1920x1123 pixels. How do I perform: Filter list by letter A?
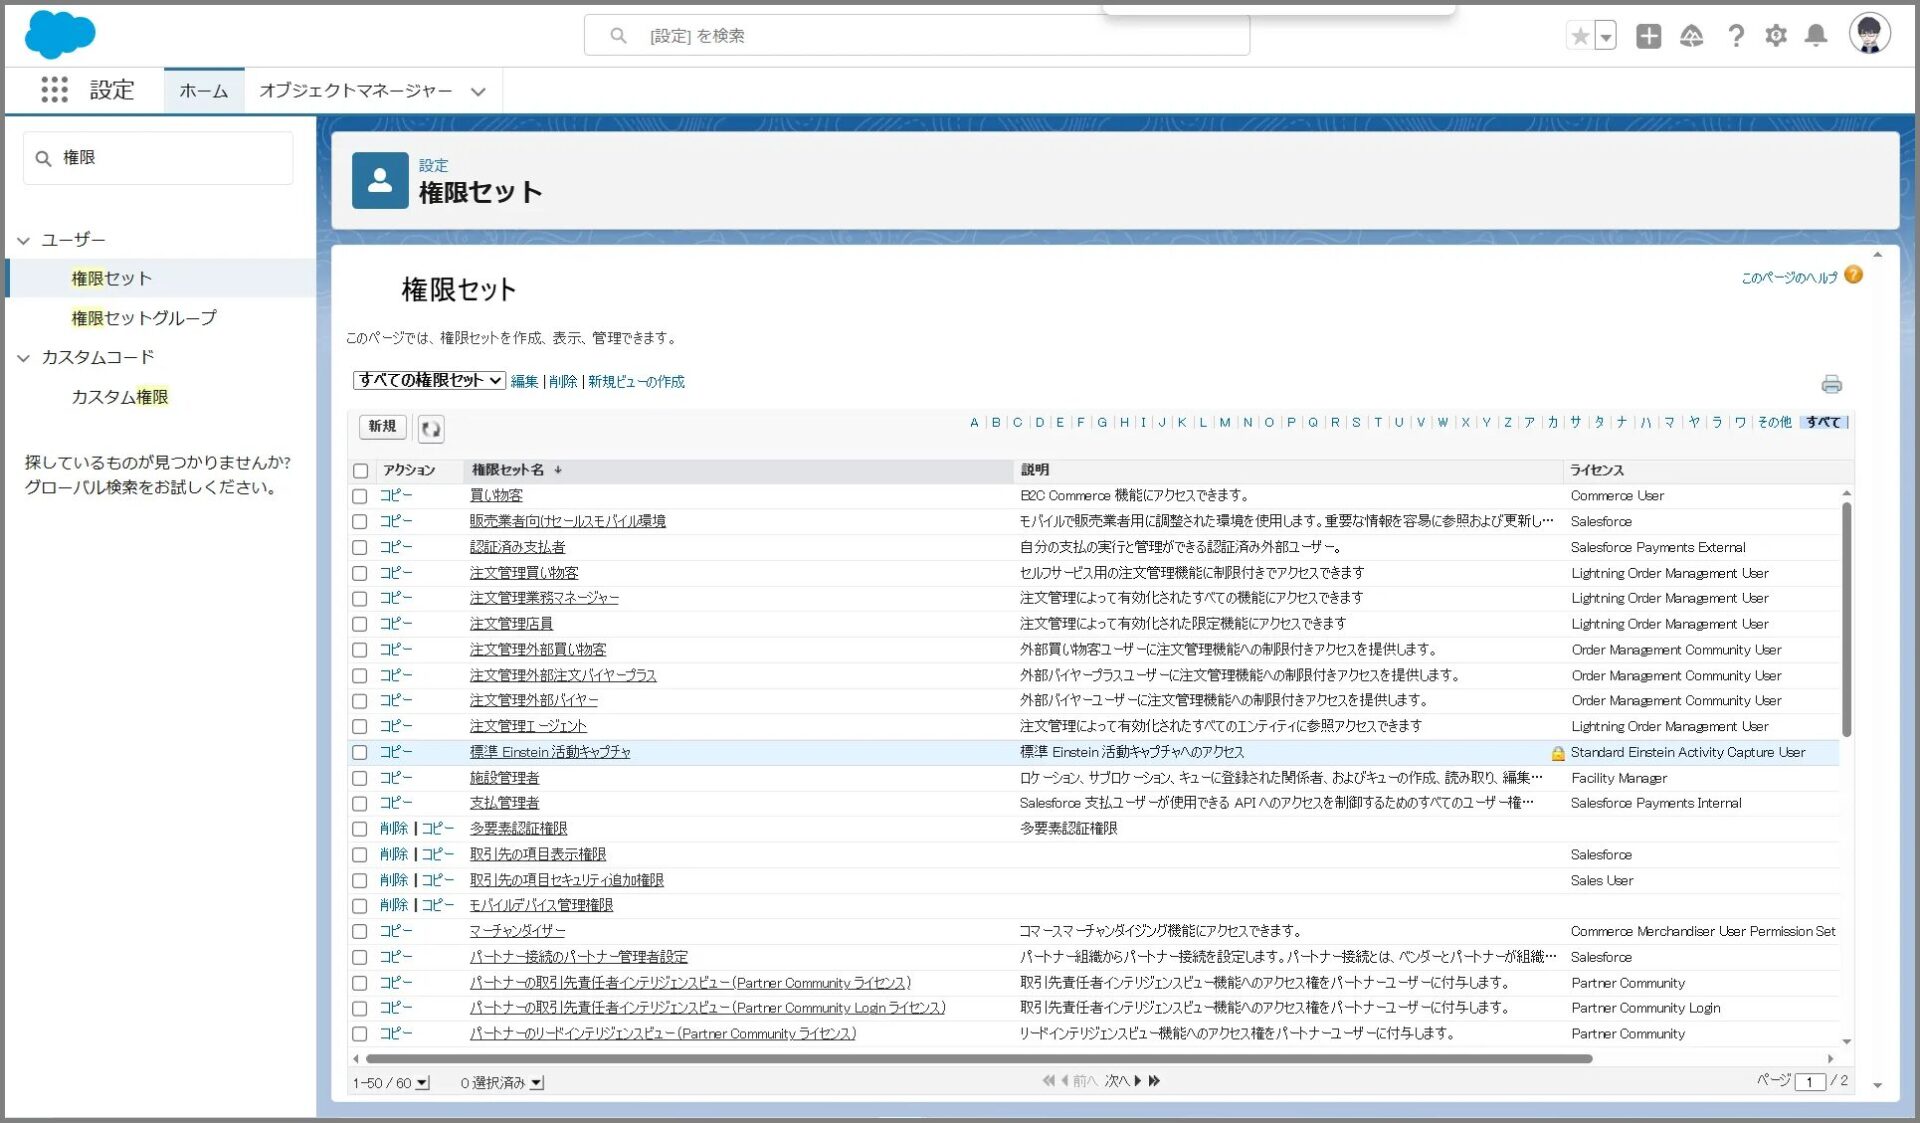coord(974,422)
